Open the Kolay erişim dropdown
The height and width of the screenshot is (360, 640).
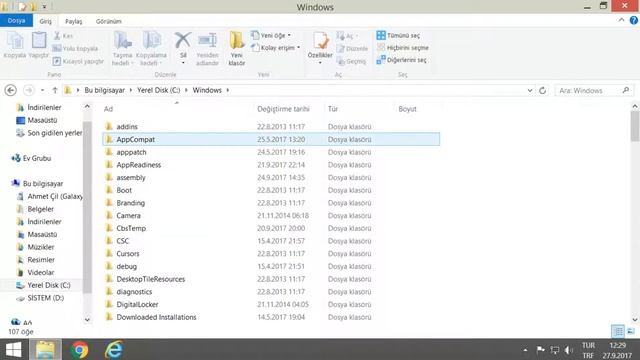tap(276, 48)
